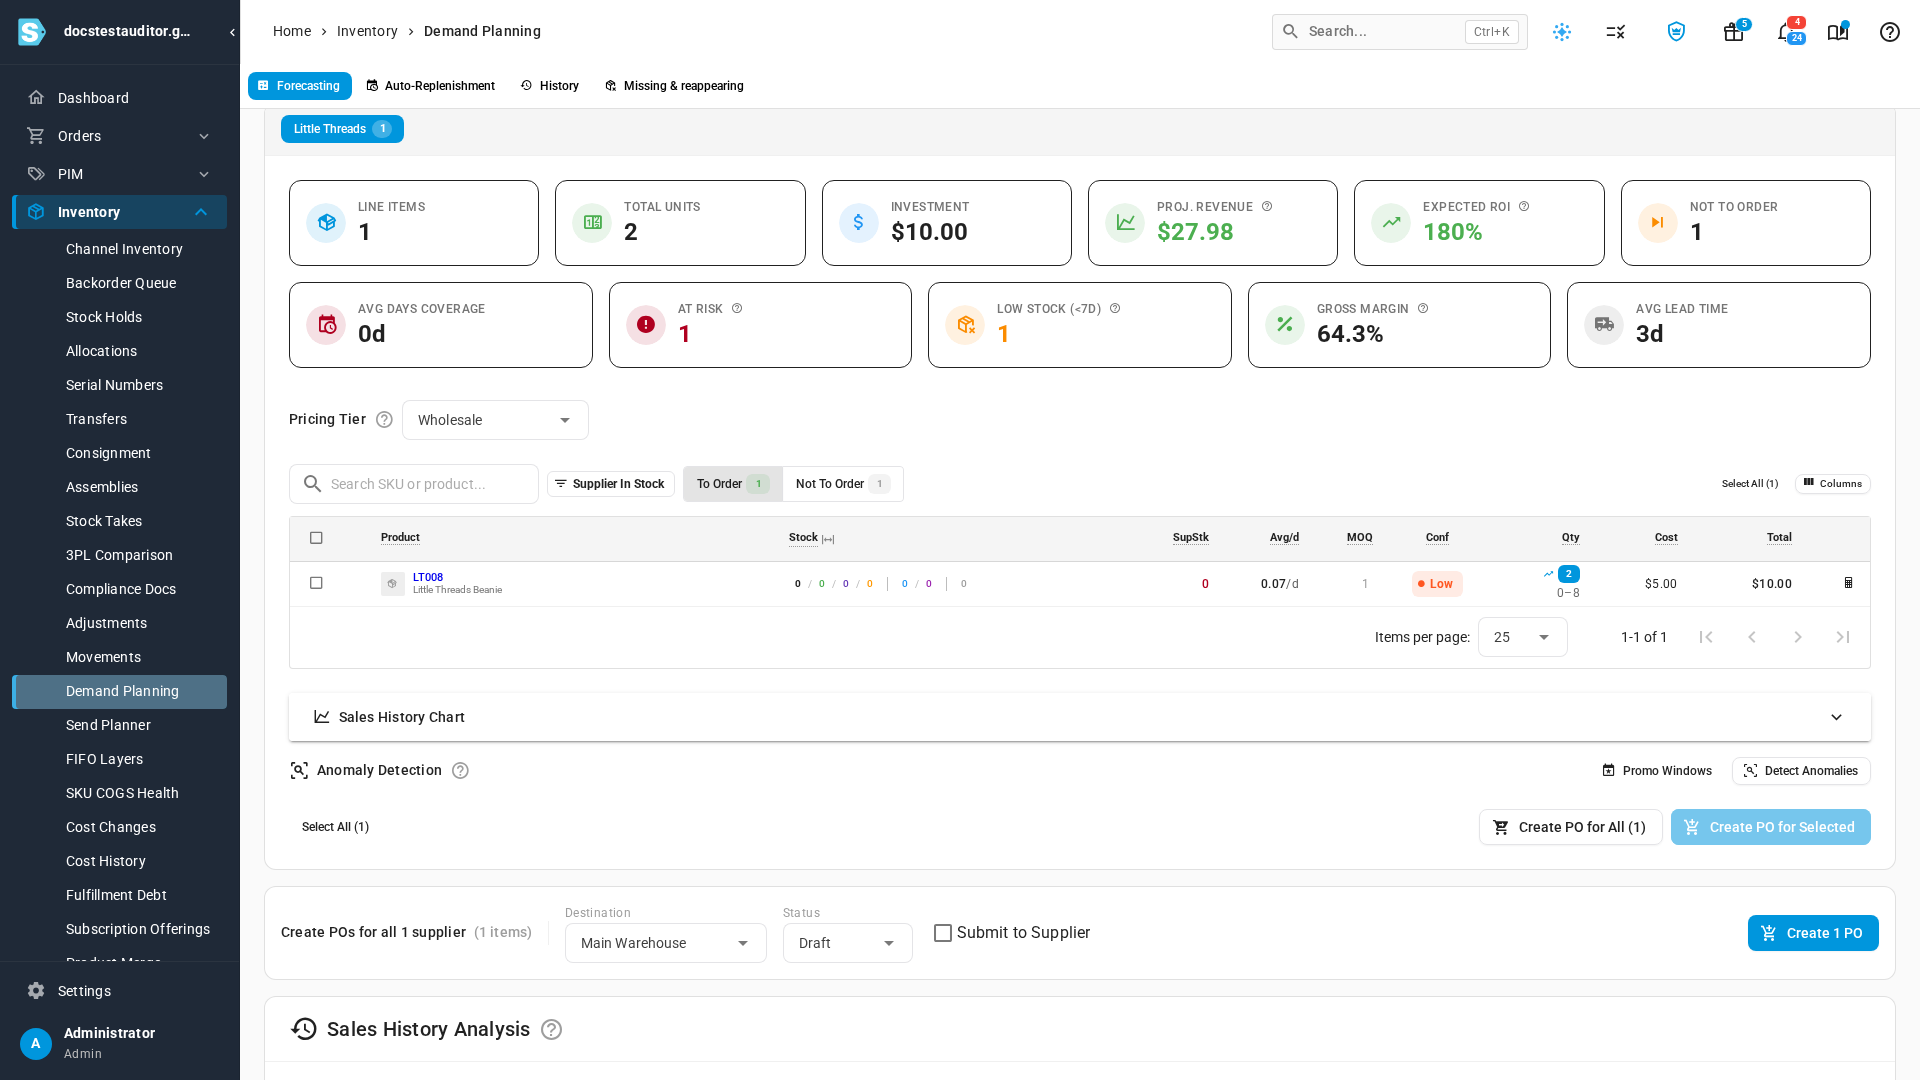Click the calculator icon in LT008 row
This screenshot has width=1920, height=1080.
tap(1848, 583)
